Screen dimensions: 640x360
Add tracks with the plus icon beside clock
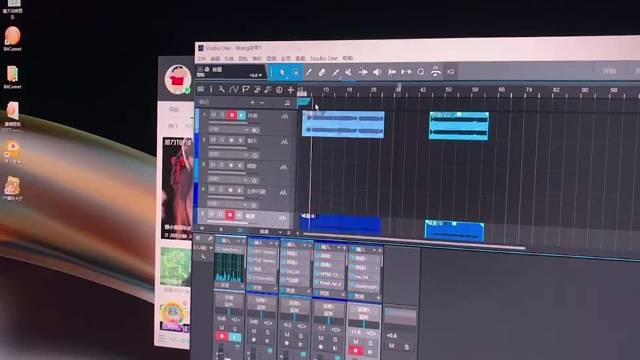click(x=290, y=90)
